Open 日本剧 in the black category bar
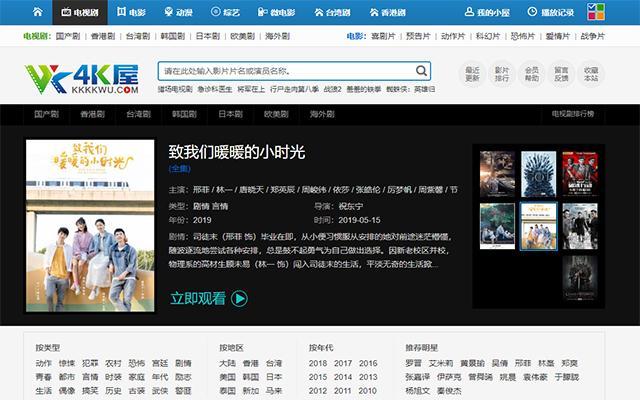640x400 pixels. 230,114
